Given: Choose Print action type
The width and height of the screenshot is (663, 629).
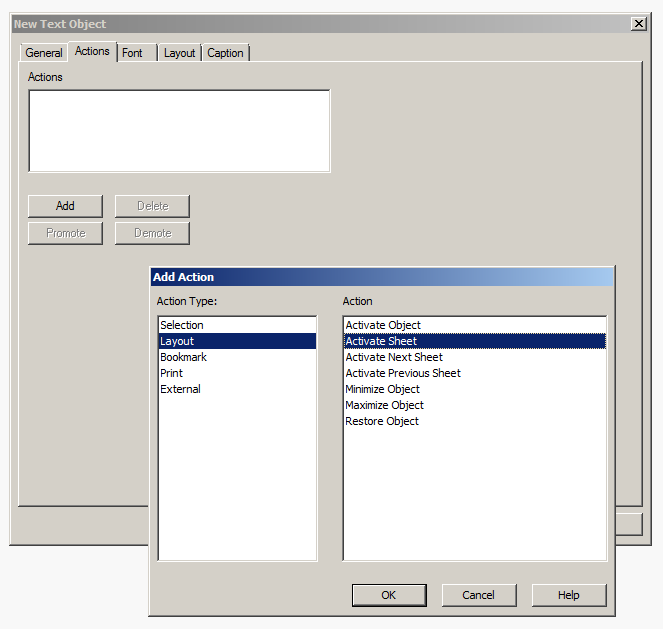Looking at the screenshot, I should pyautogui.click(x=237, y=373).
